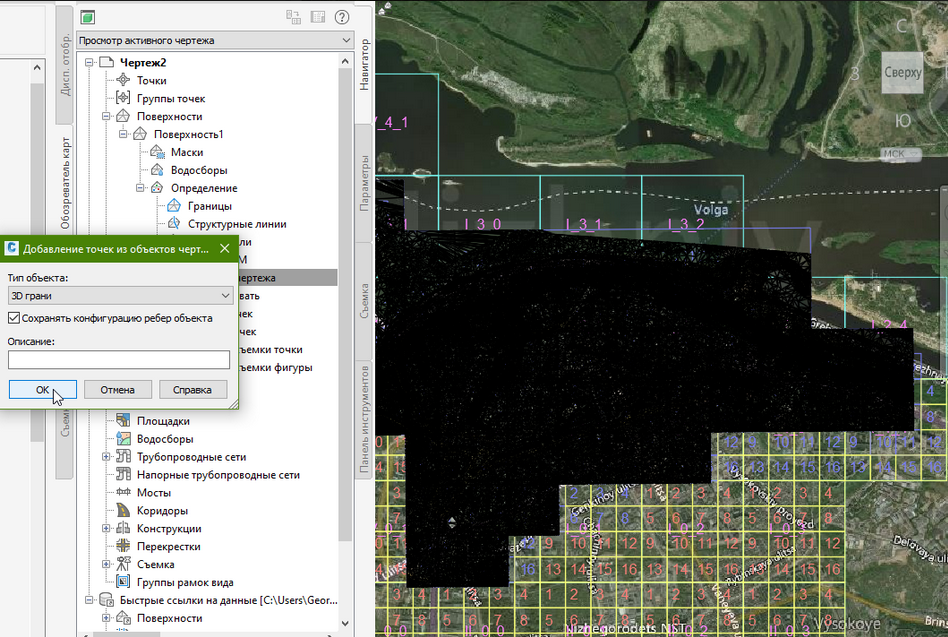Open help via the question mark icon

click(x=342, y=17)
